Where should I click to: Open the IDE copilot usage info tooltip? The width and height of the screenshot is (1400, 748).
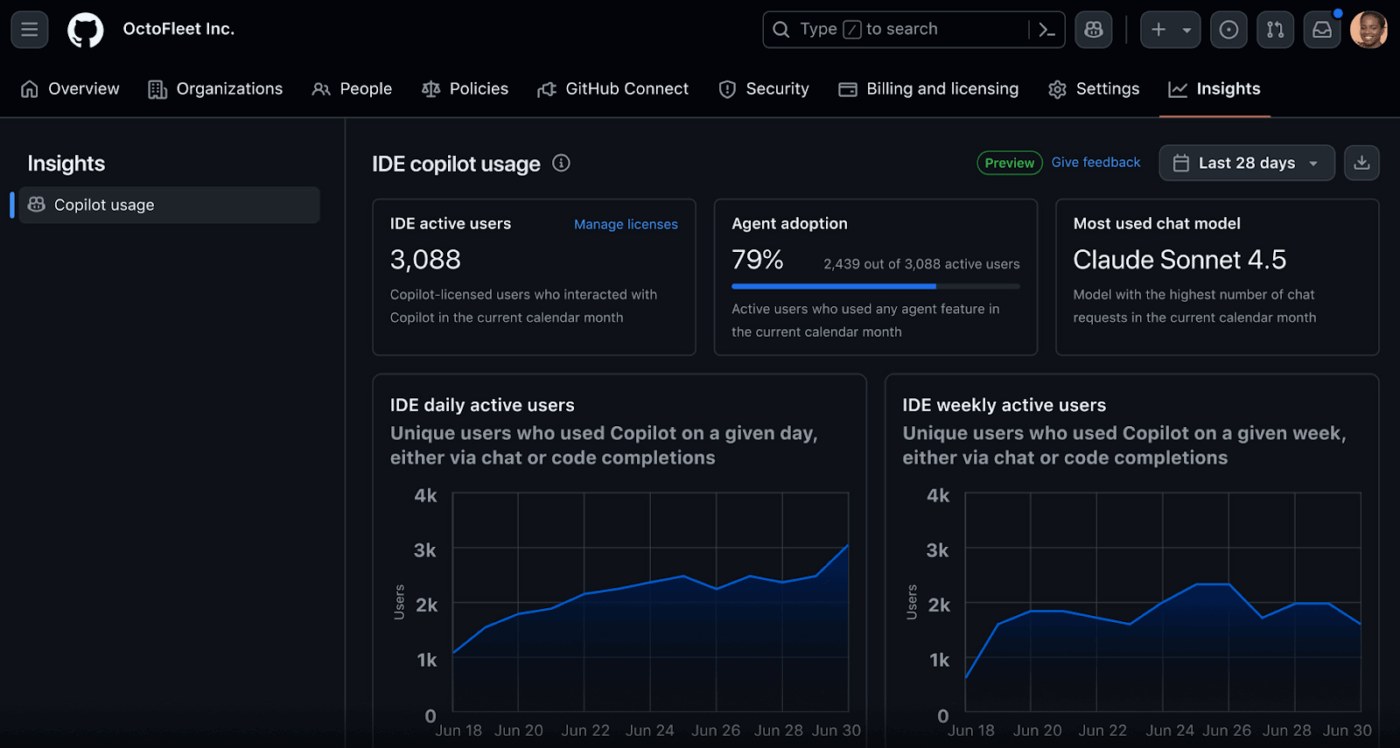coord(560,162)
